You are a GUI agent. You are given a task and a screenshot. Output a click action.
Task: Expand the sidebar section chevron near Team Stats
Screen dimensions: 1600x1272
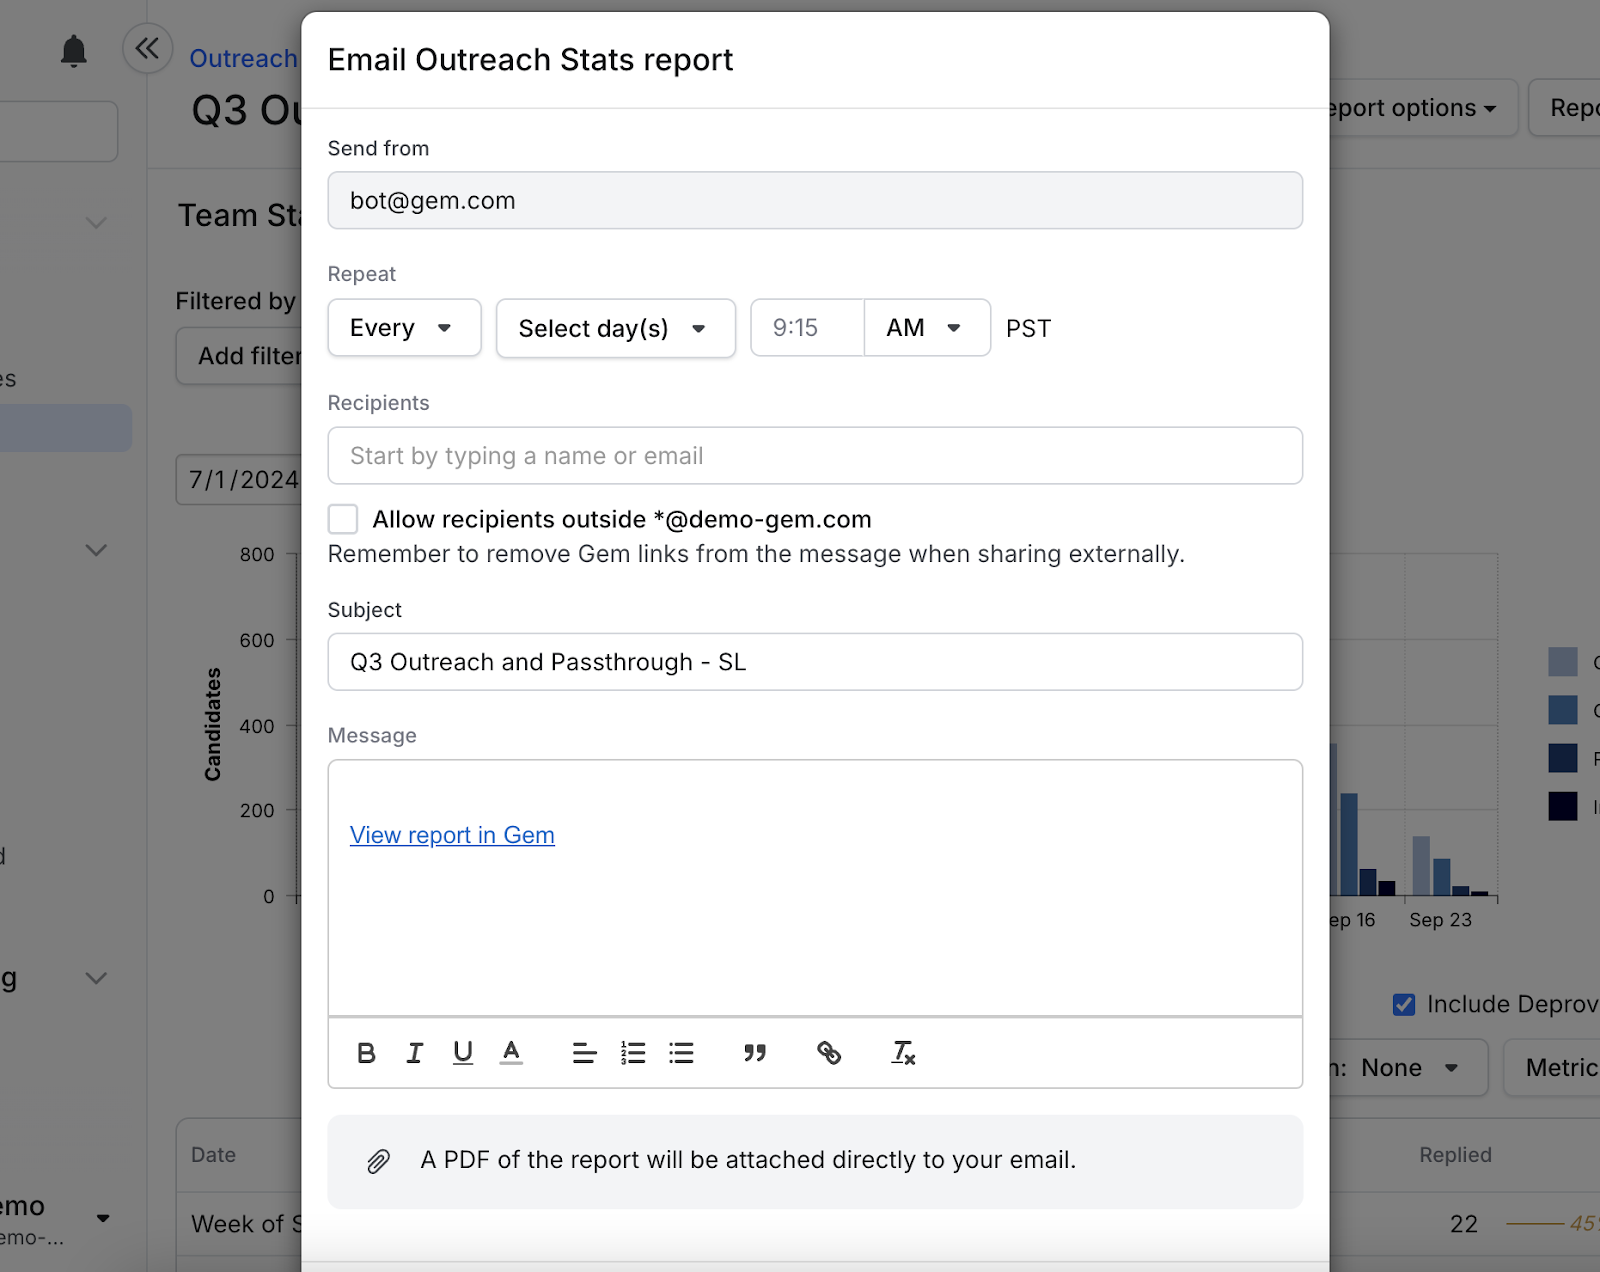coord(96,222)
